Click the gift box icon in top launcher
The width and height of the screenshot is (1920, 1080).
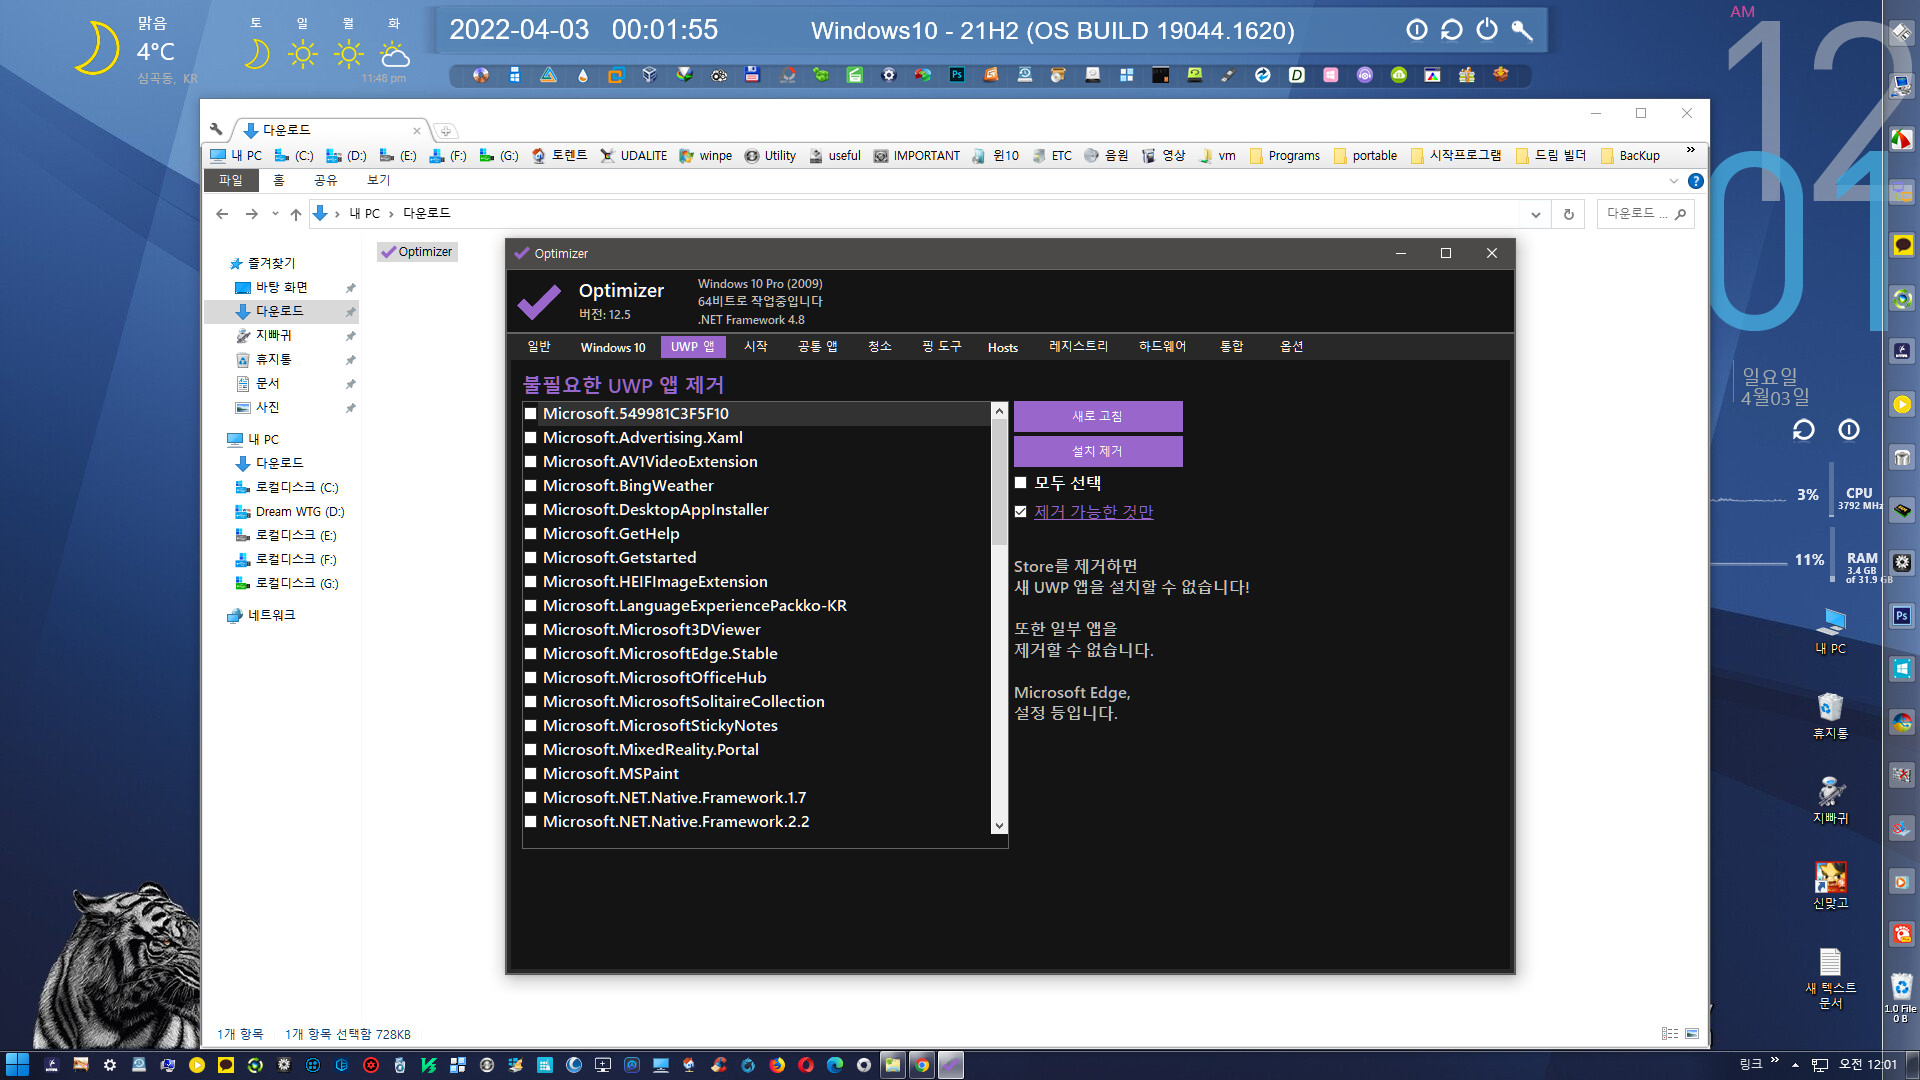coord(1467,75)
